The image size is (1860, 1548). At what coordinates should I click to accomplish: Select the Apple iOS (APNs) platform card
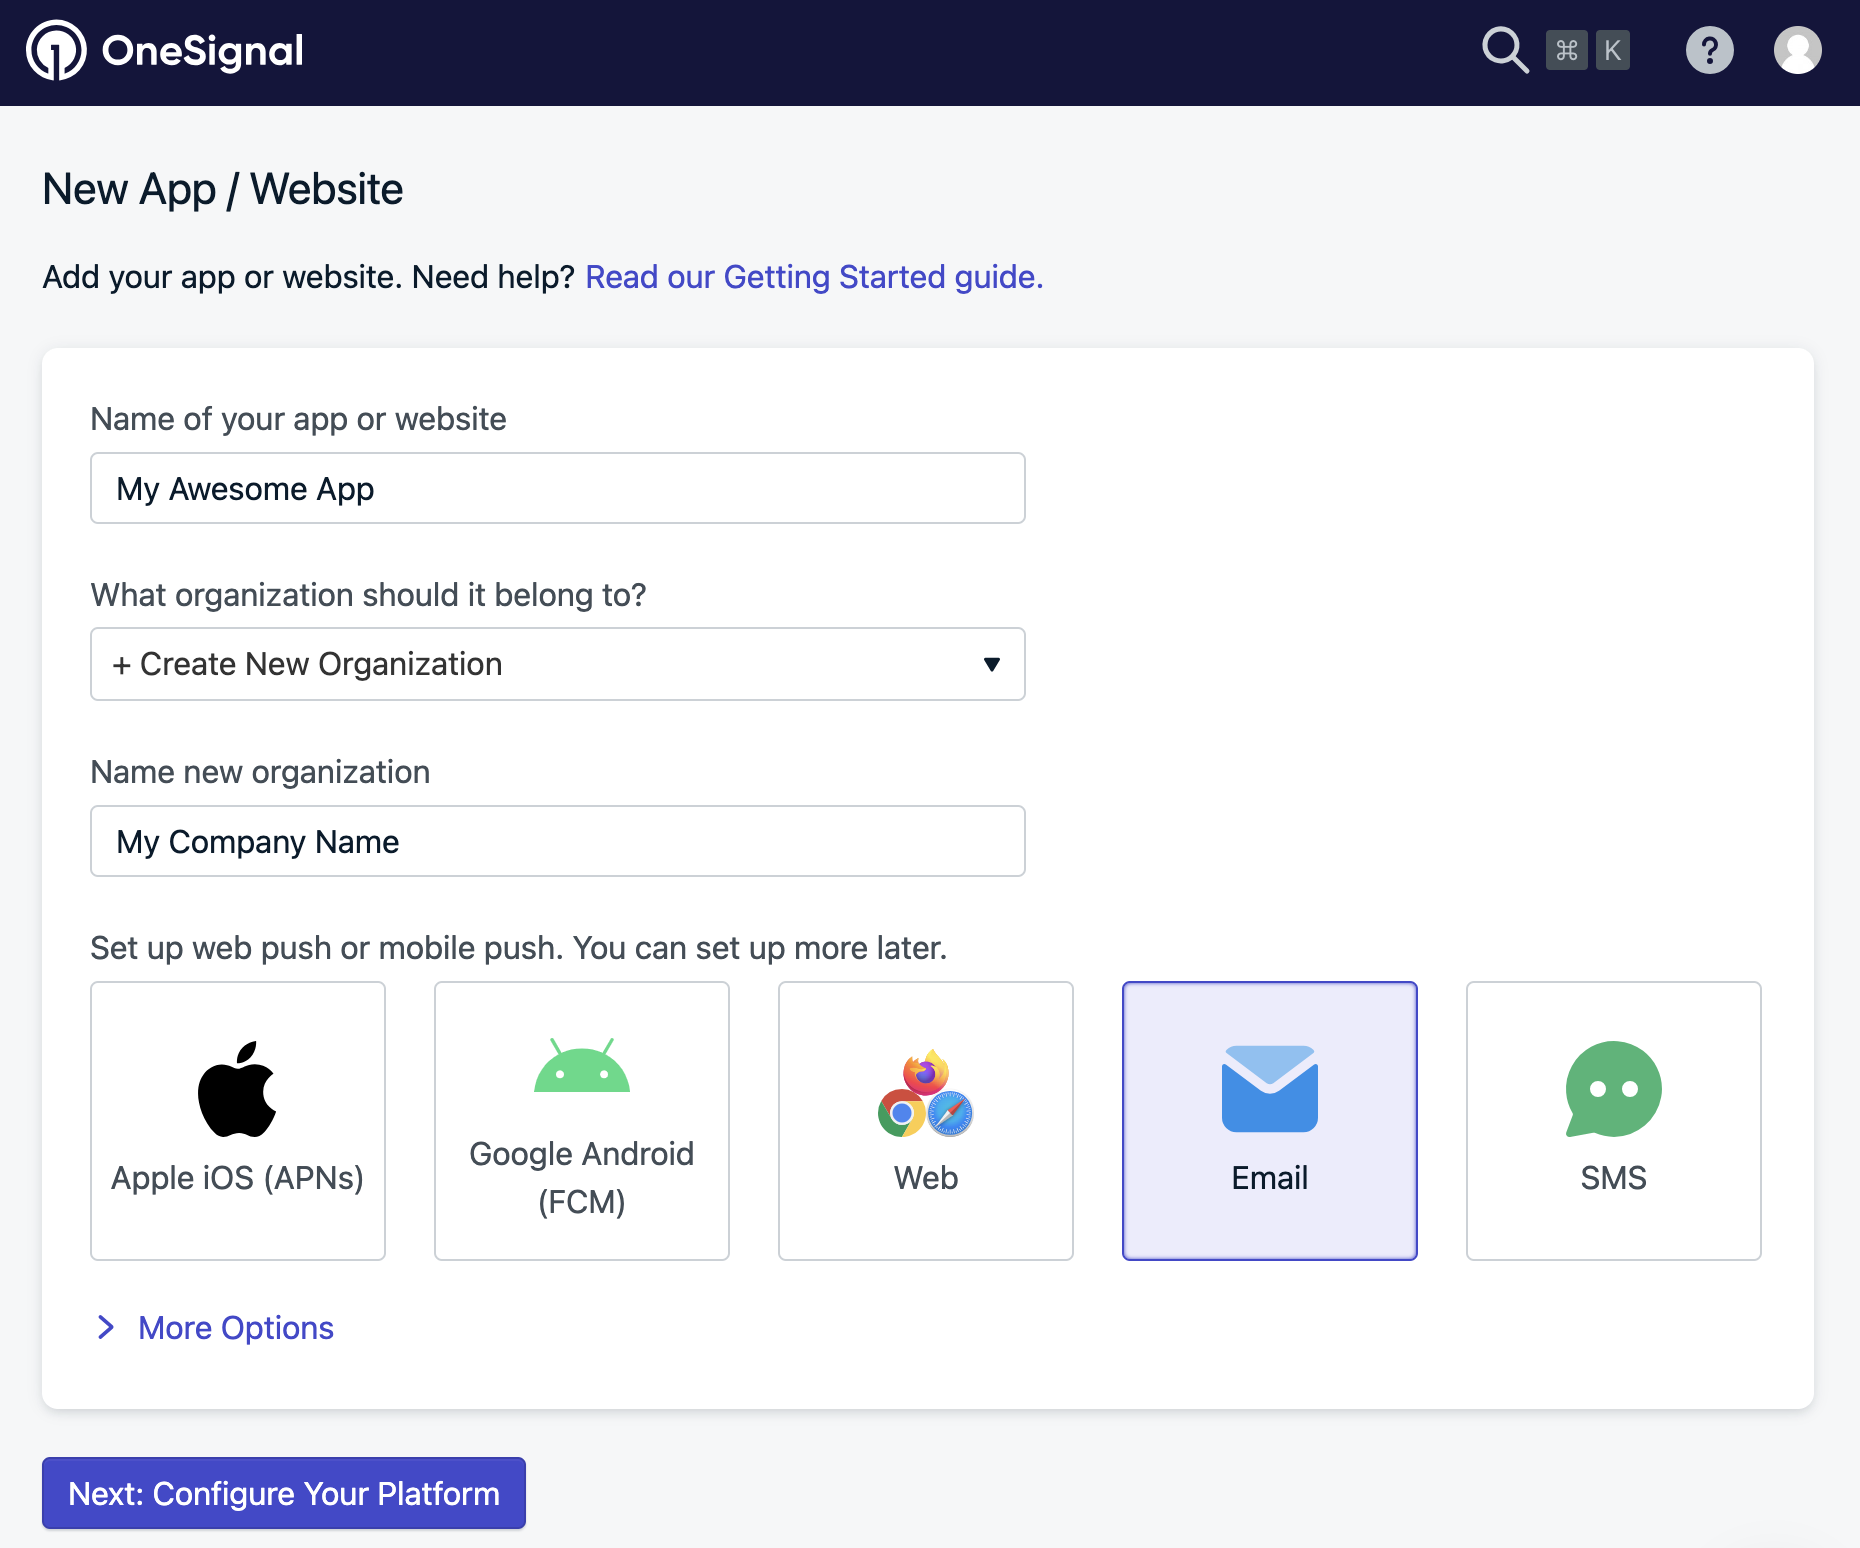[x=238, y=1121]
